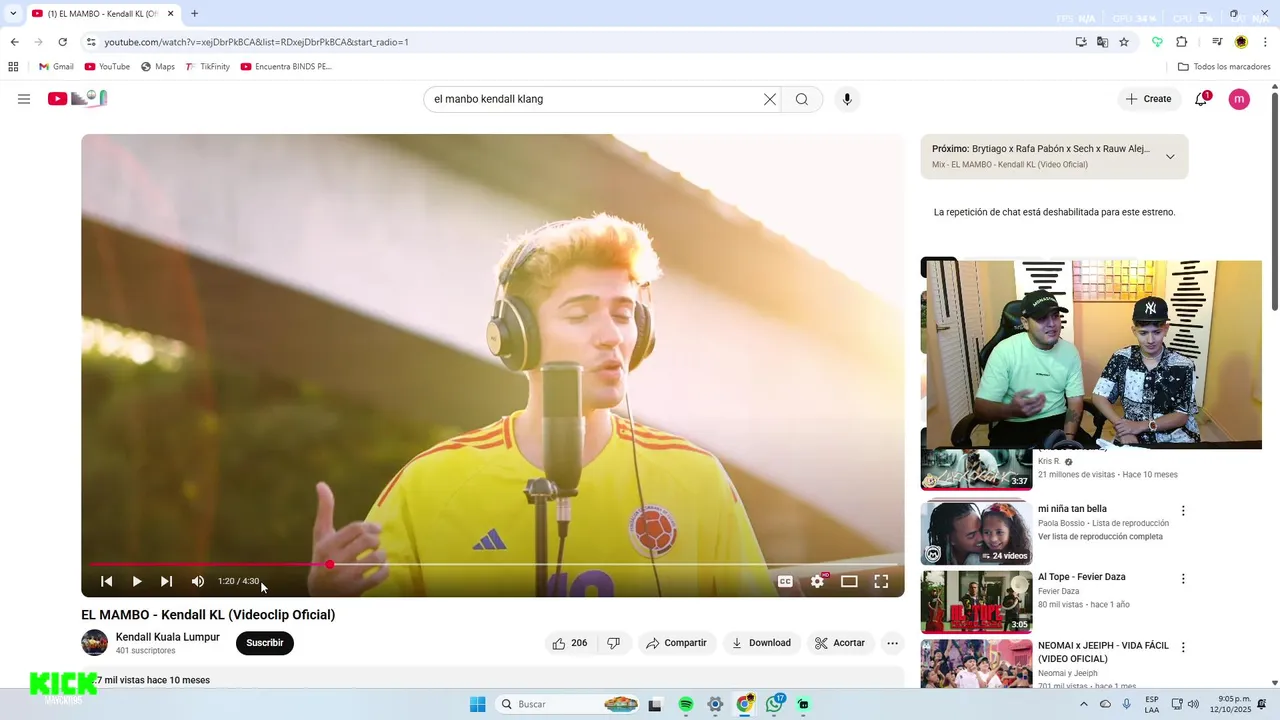The height and width of the screenshot is (720, 1280).
Task: Open 'mi niña tan bella' playlist thumbnail
Action: pyautogui.click(x=977, y=533)
